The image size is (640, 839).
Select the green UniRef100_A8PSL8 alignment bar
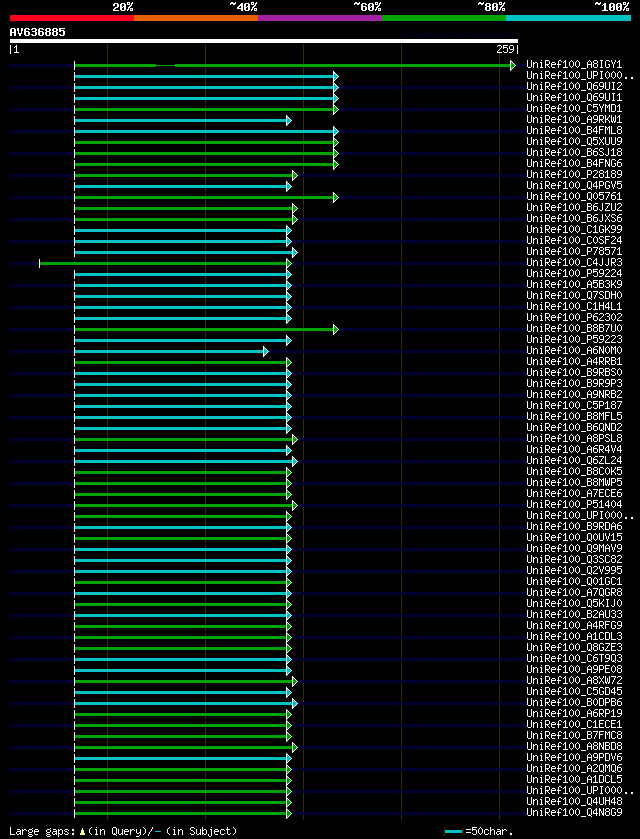pos(183,439)
